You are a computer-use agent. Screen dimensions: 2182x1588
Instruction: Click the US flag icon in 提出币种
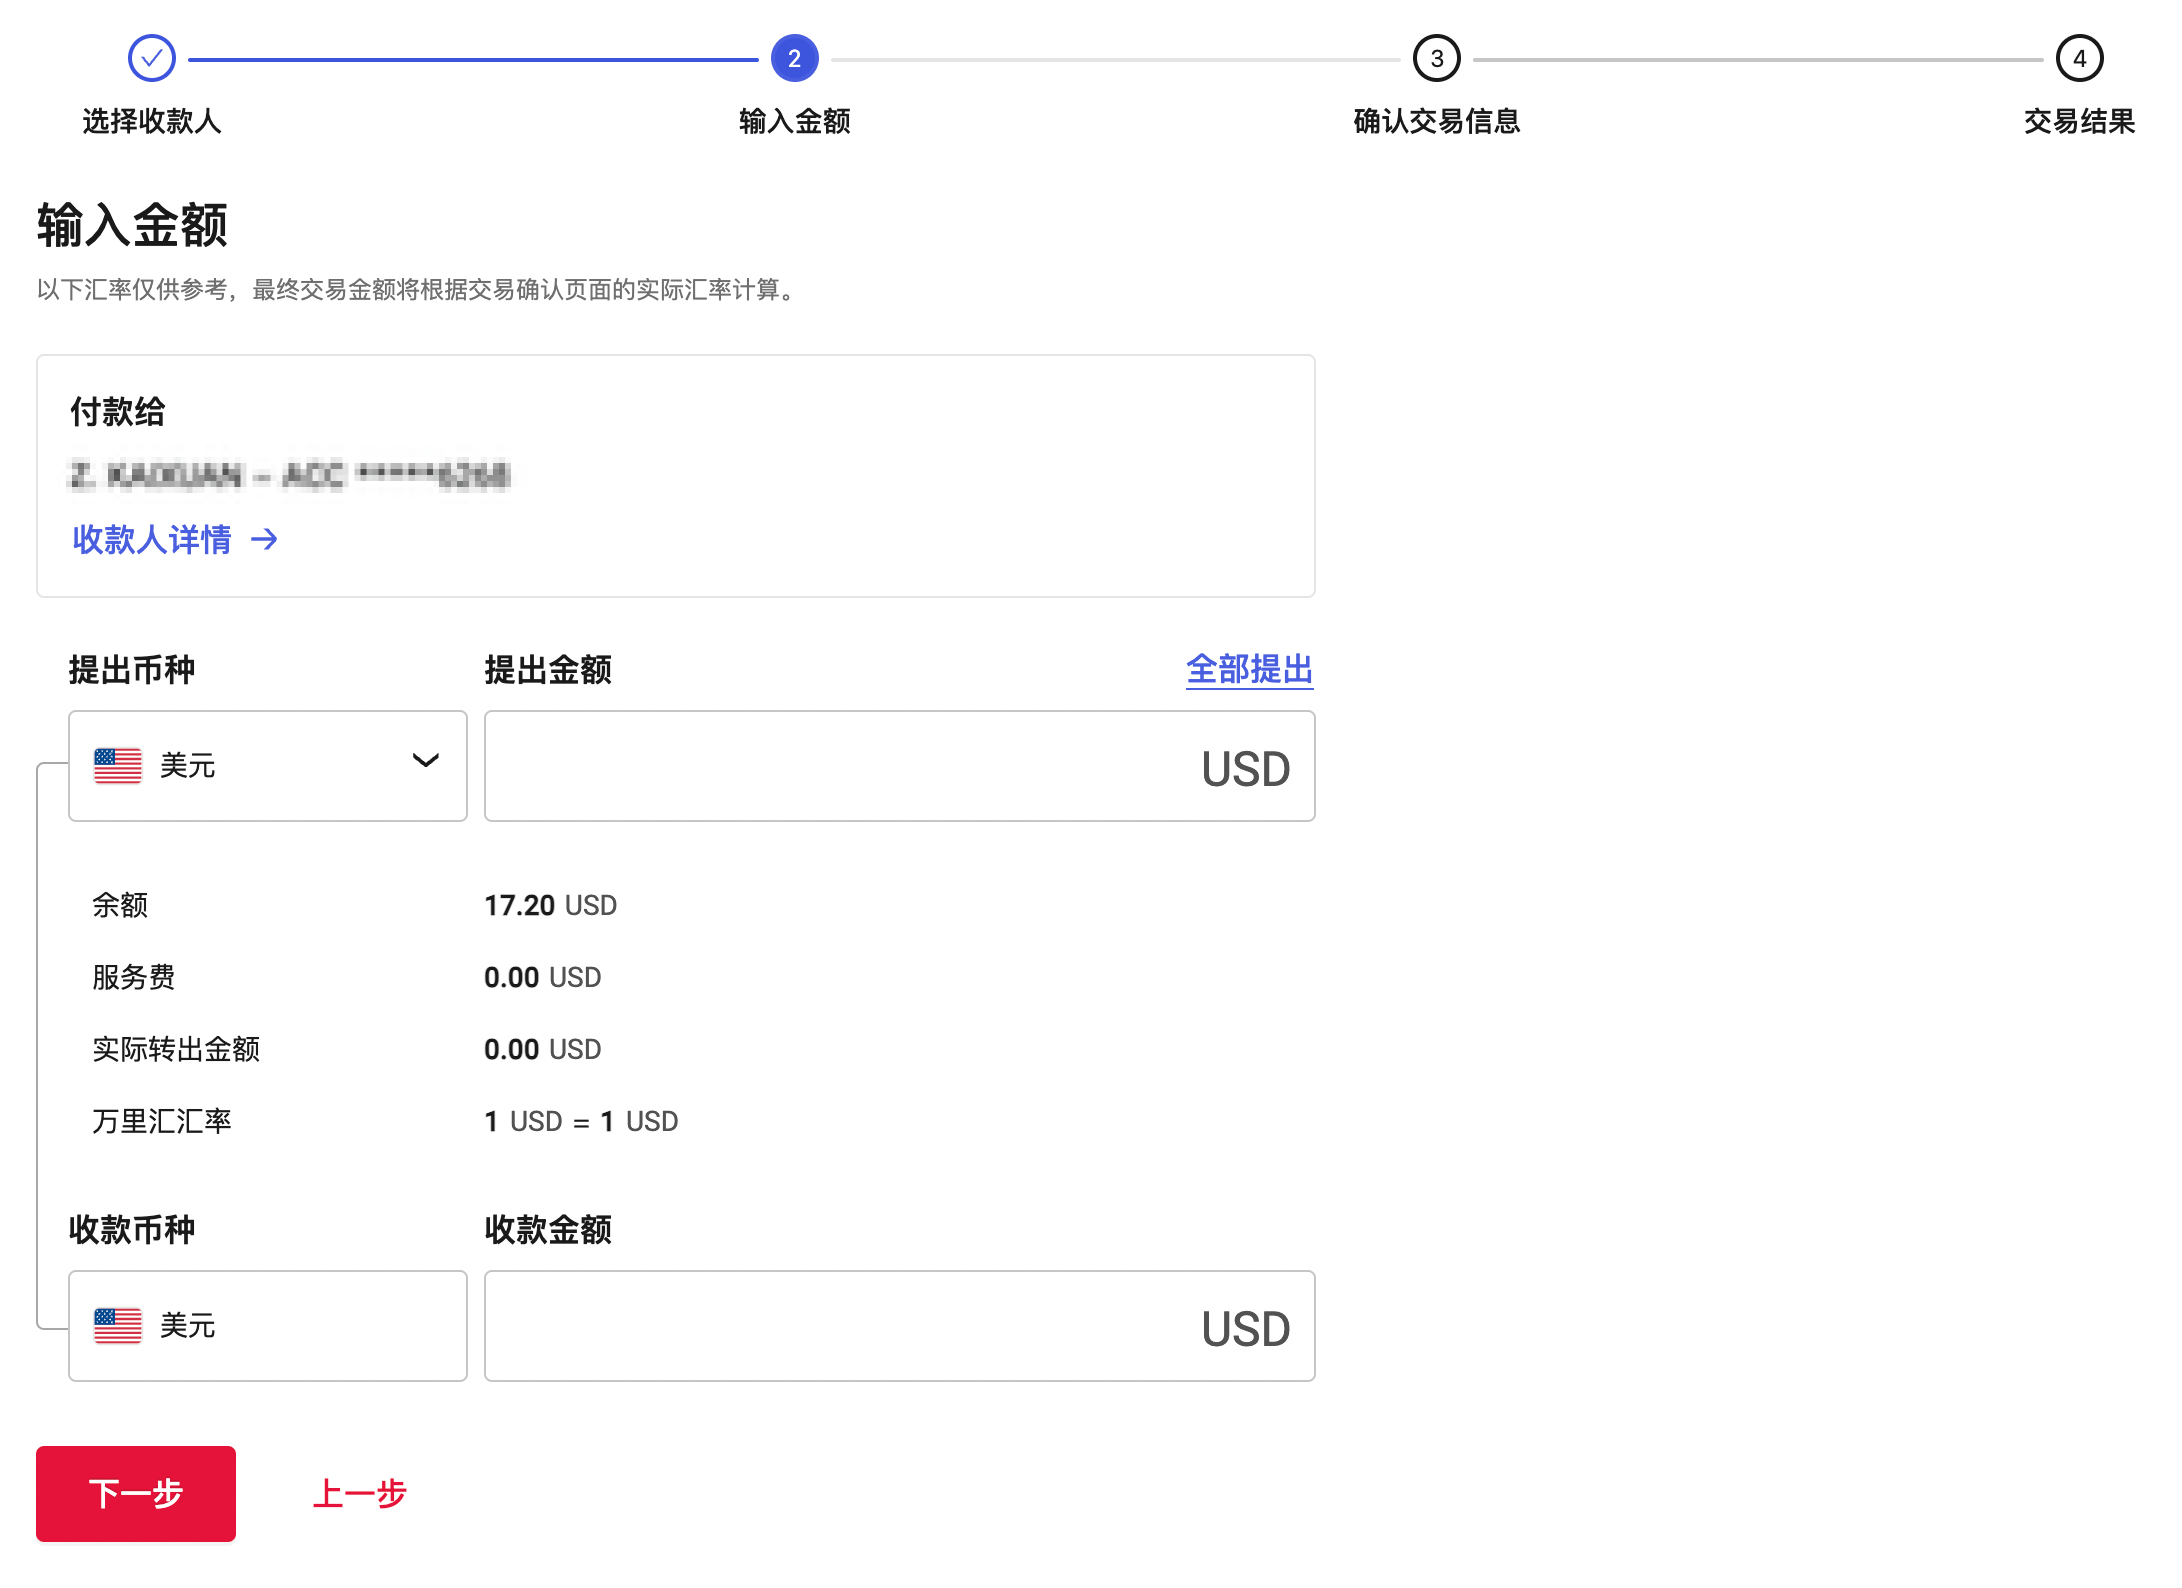[117, 764]
